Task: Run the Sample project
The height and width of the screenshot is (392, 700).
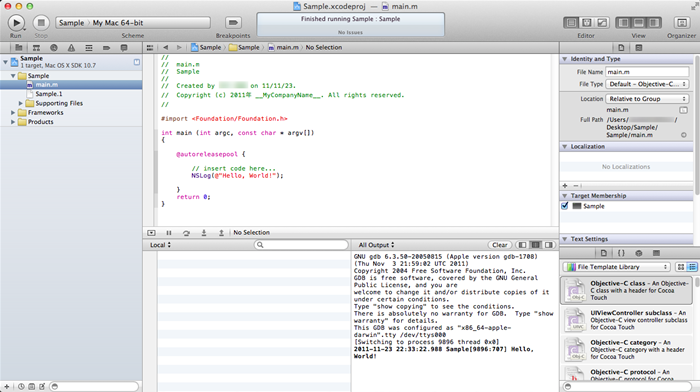Action: [16, 22]
